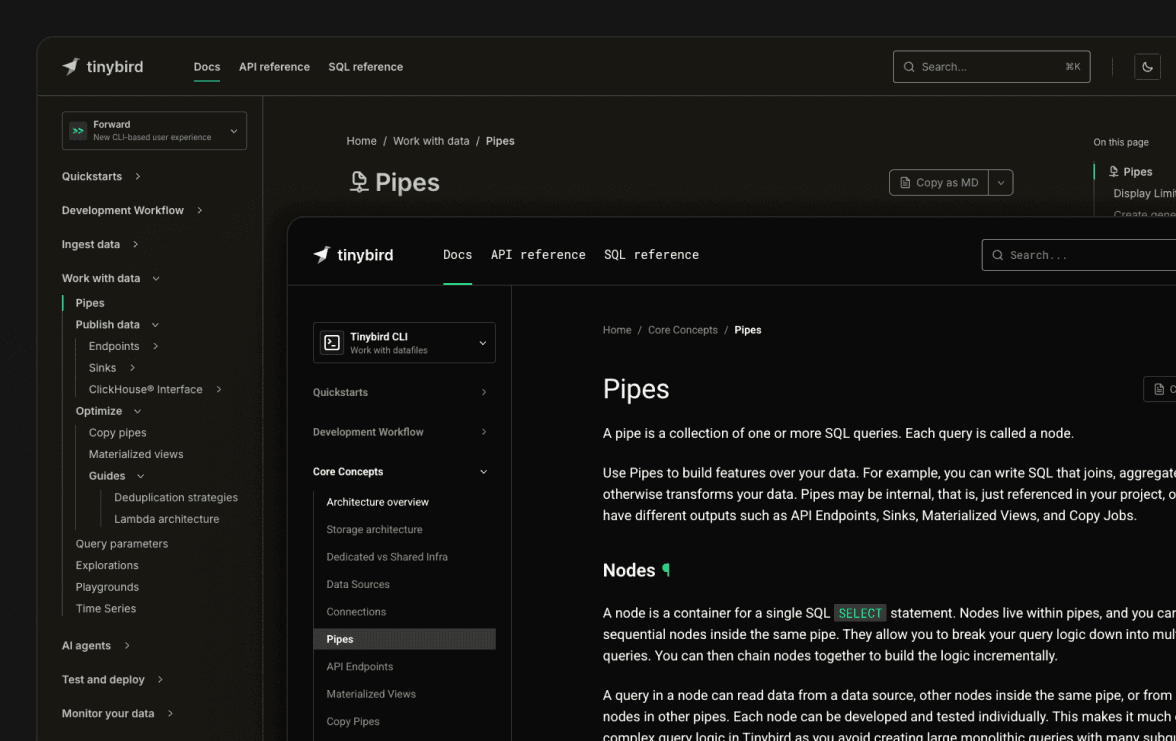The height and width of the screenshot is (741, 1176).
Task: Expand Endpoints subsection
Action: [156, 346]
